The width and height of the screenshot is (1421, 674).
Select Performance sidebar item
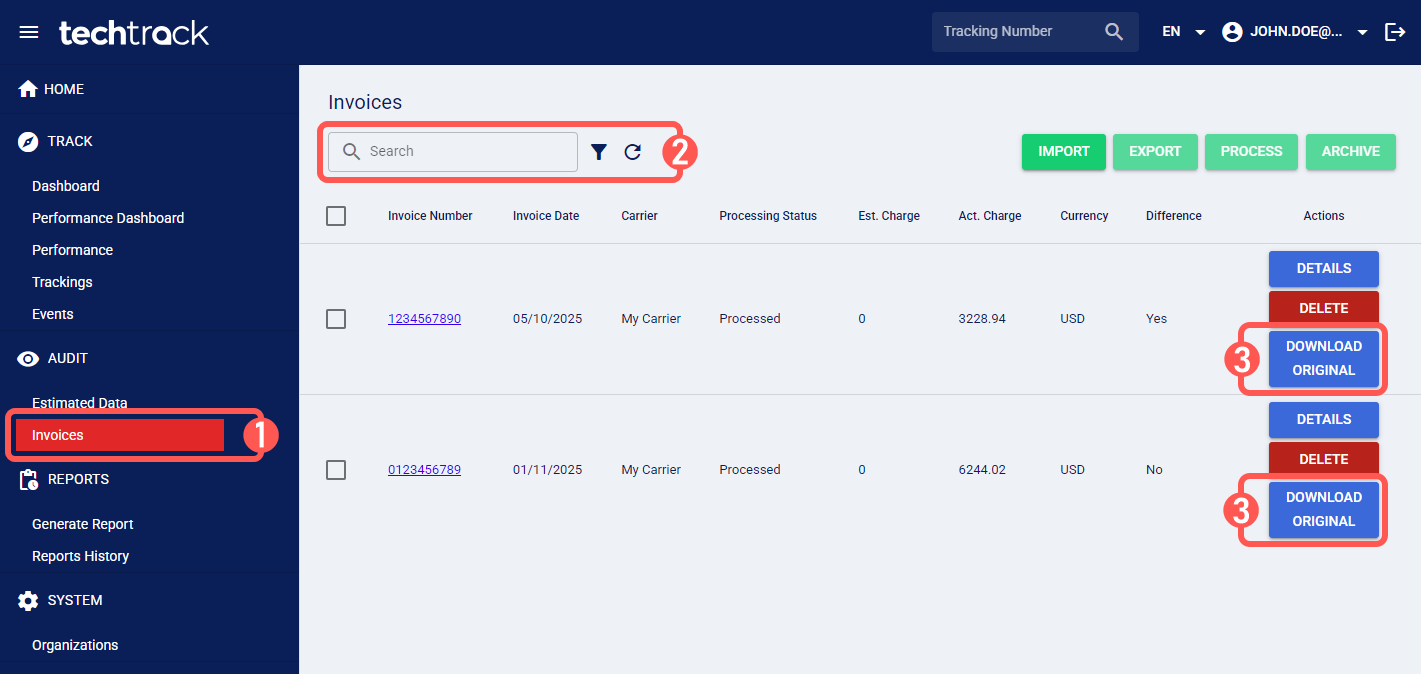(x=72, y=250)
